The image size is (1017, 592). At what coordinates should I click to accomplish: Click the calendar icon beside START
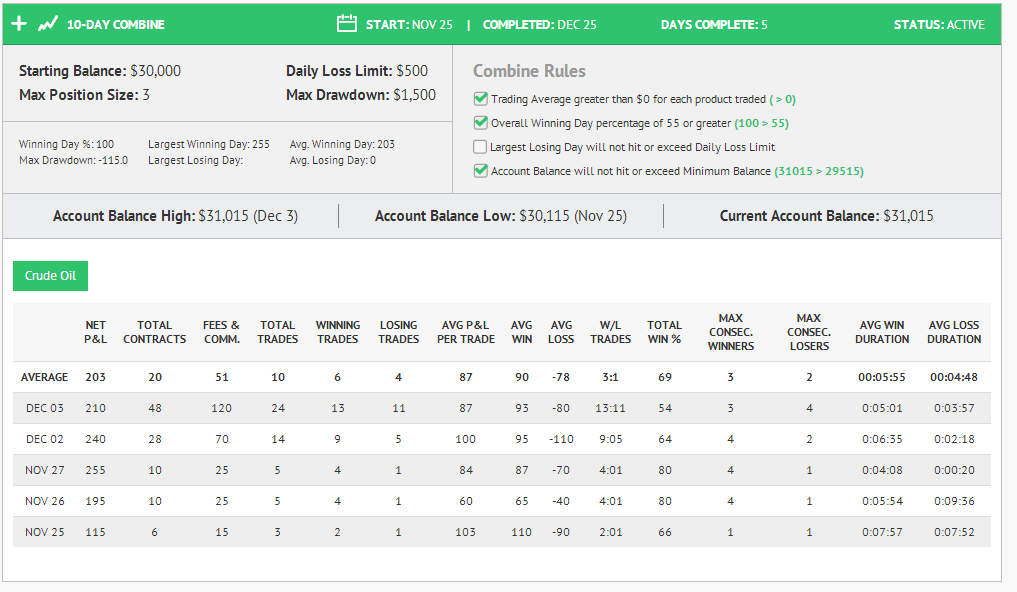click(347, 24)
